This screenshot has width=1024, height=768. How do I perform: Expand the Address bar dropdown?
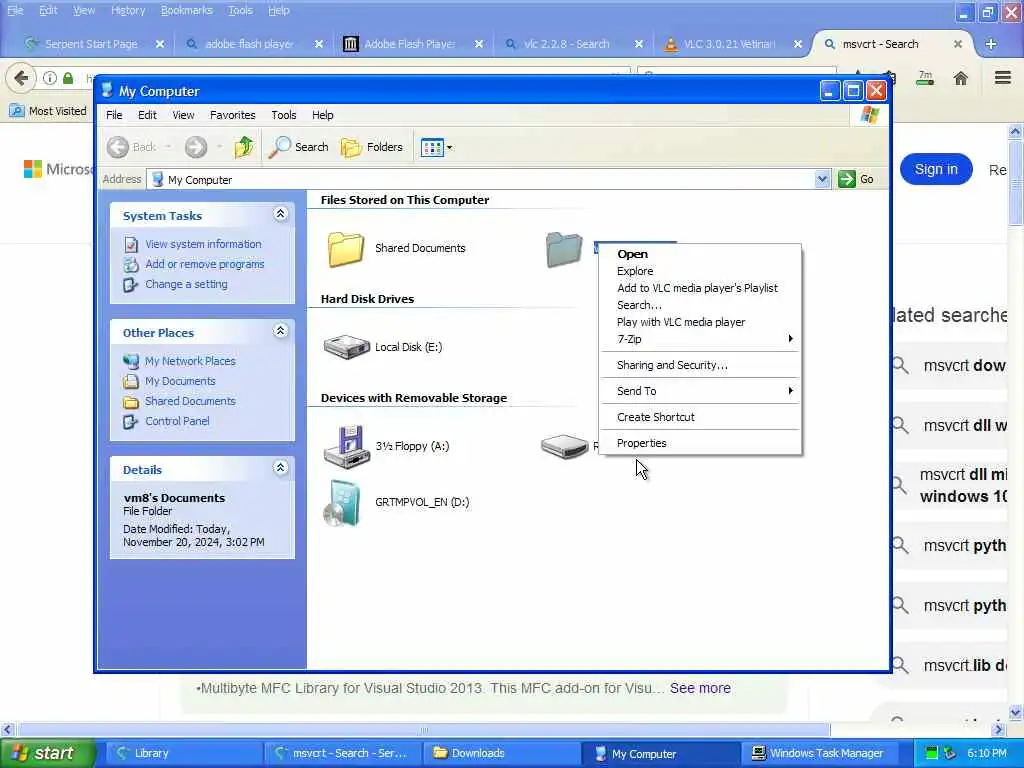coord(822,179)
